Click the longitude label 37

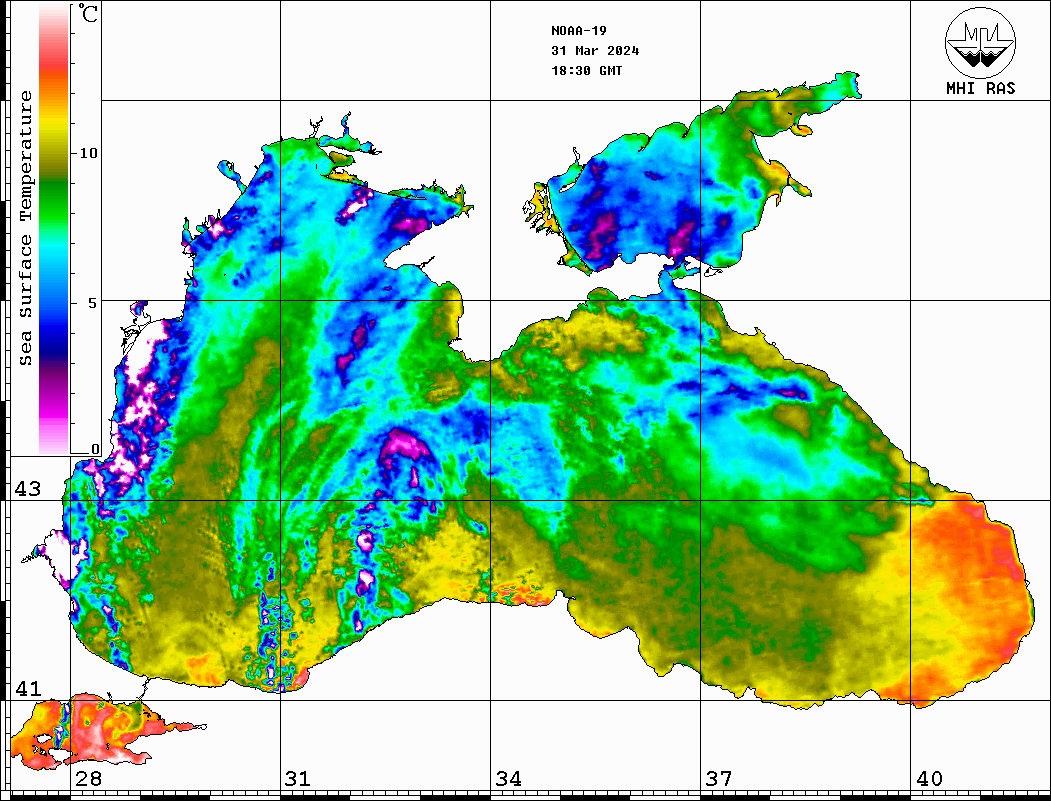coord(719,779)
